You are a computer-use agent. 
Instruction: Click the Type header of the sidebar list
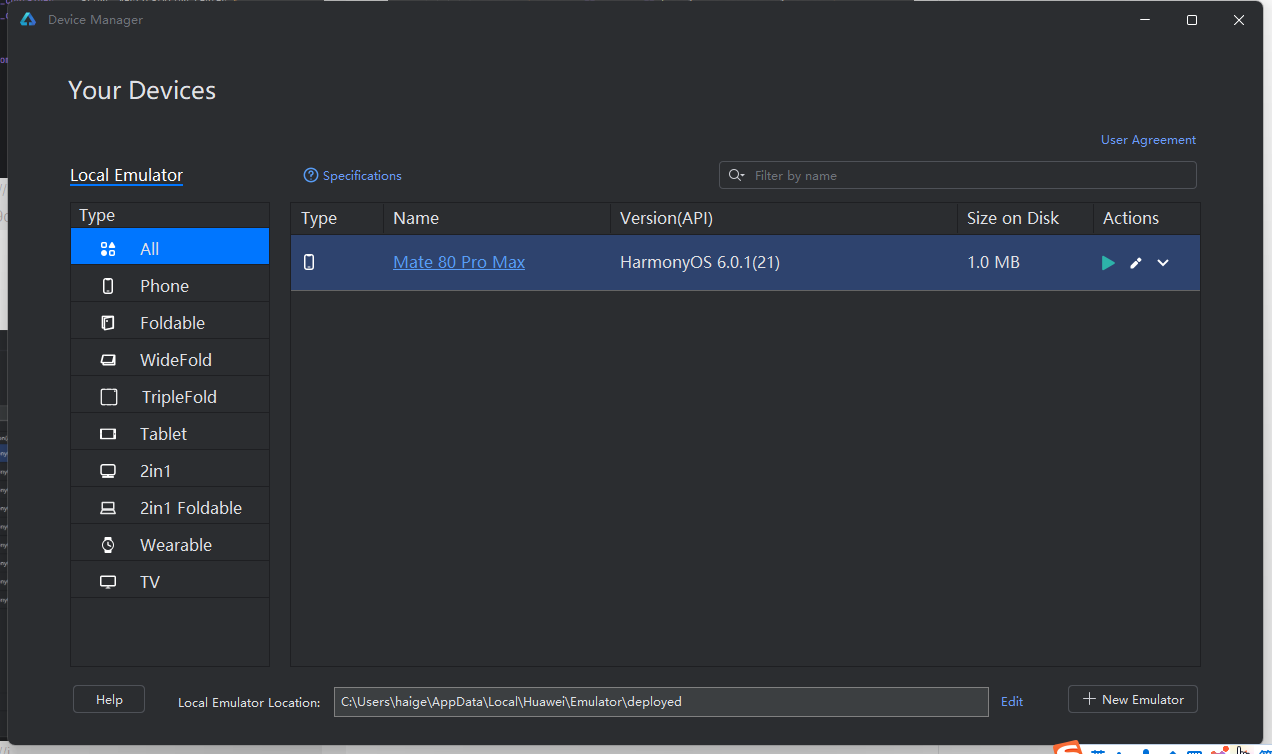pyautogui.click(x=170, y=215)
